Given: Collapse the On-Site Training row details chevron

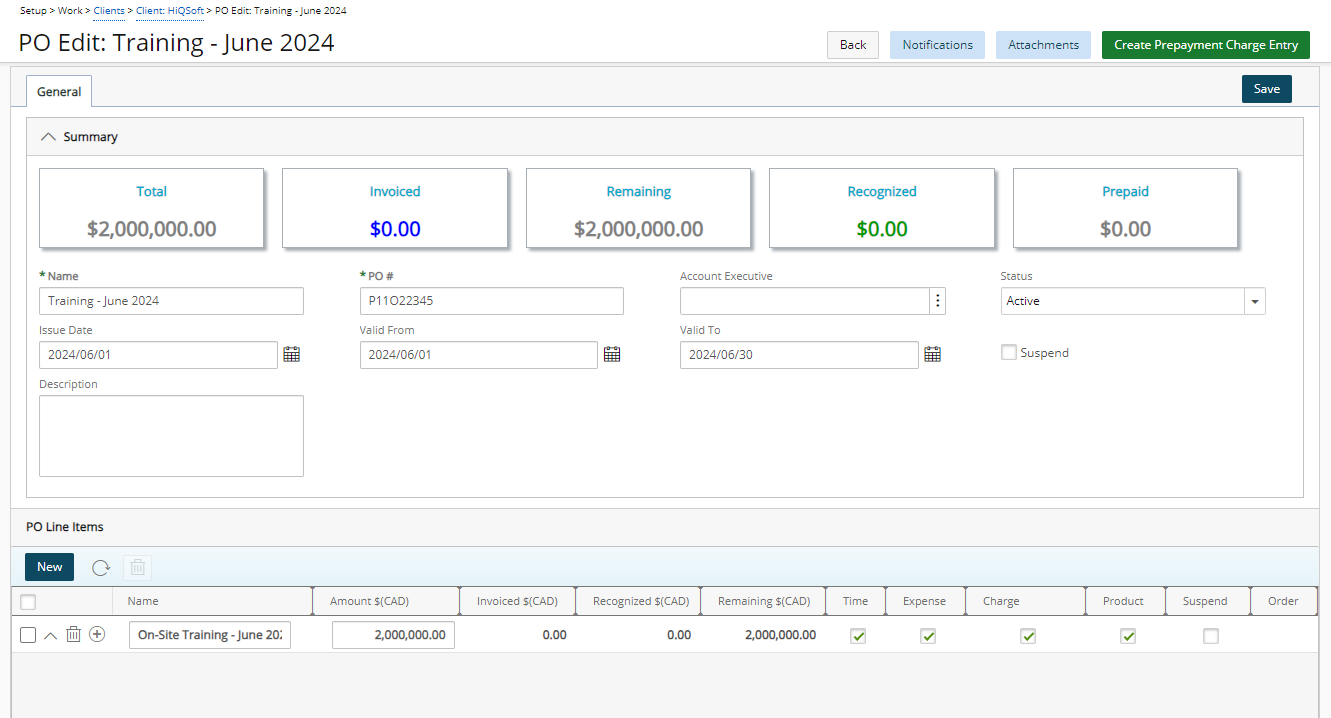Looking at the screenshot, I should (51, 635).
